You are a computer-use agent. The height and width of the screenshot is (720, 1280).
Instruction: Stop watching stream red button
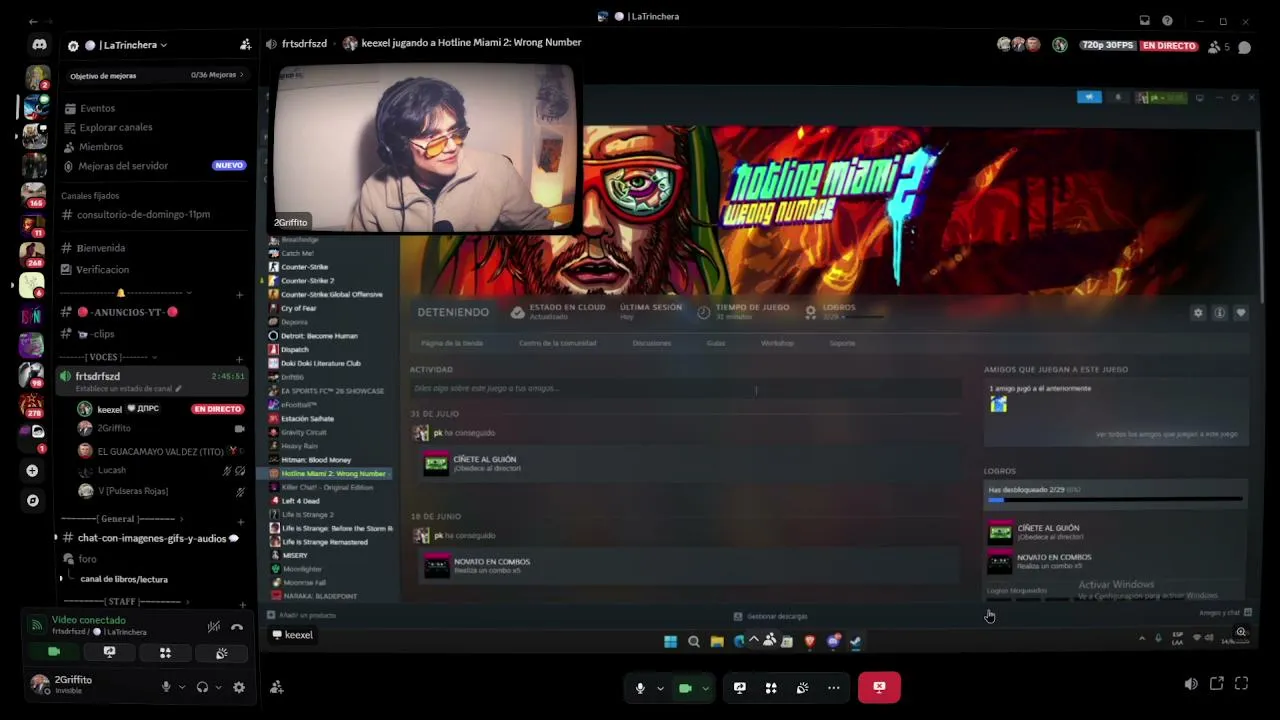click(x=879, y=687)
